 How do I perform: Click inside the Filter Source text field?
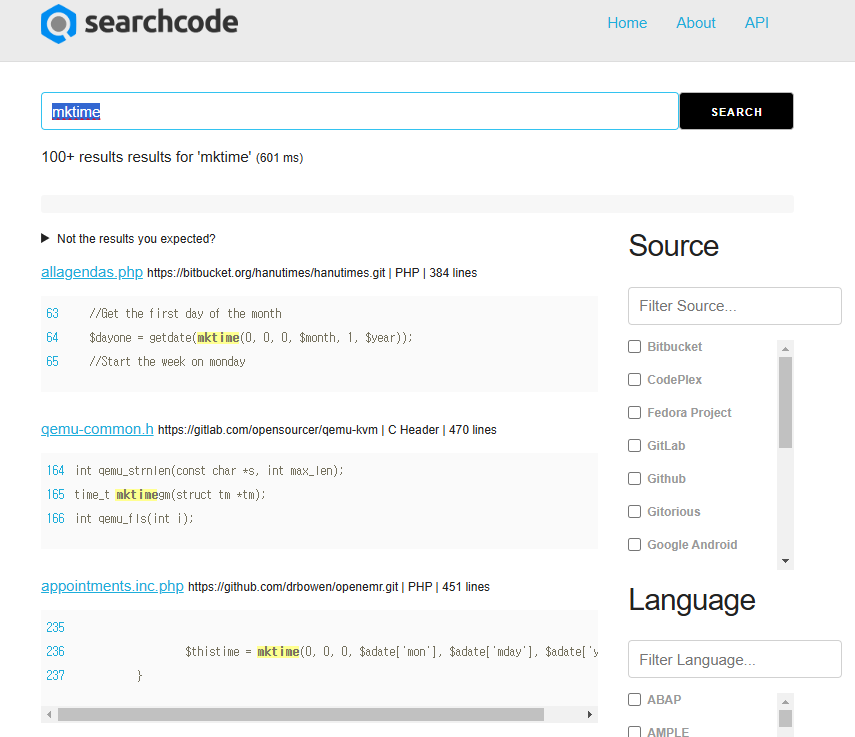point(734,306)
